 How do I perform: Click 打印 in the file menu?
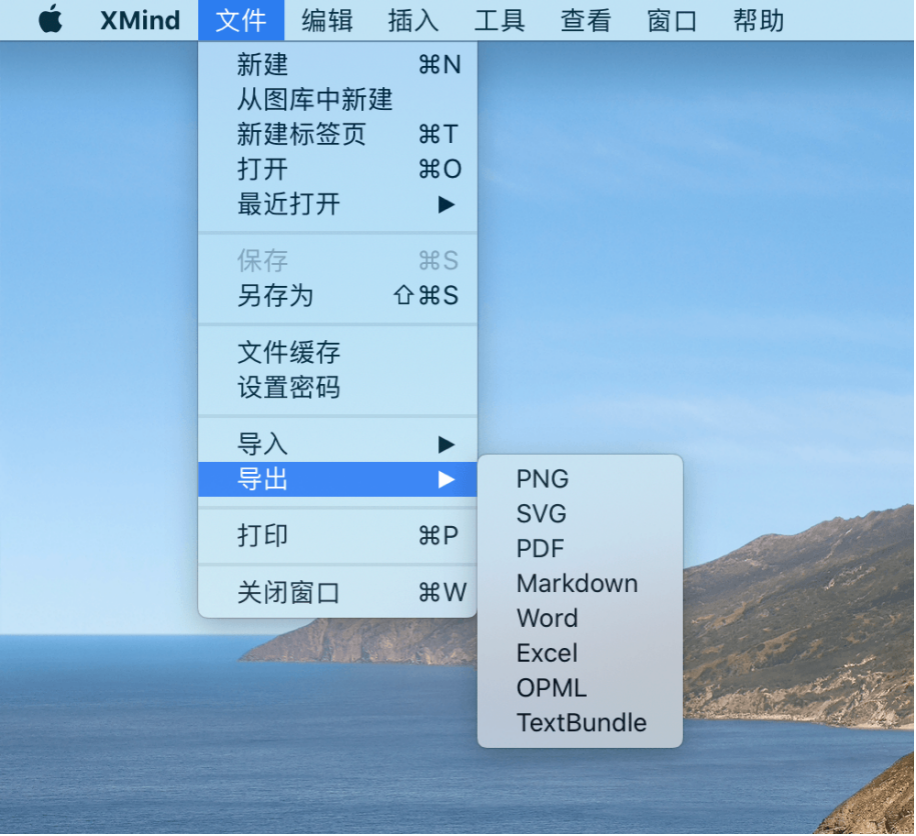(263, 536)
